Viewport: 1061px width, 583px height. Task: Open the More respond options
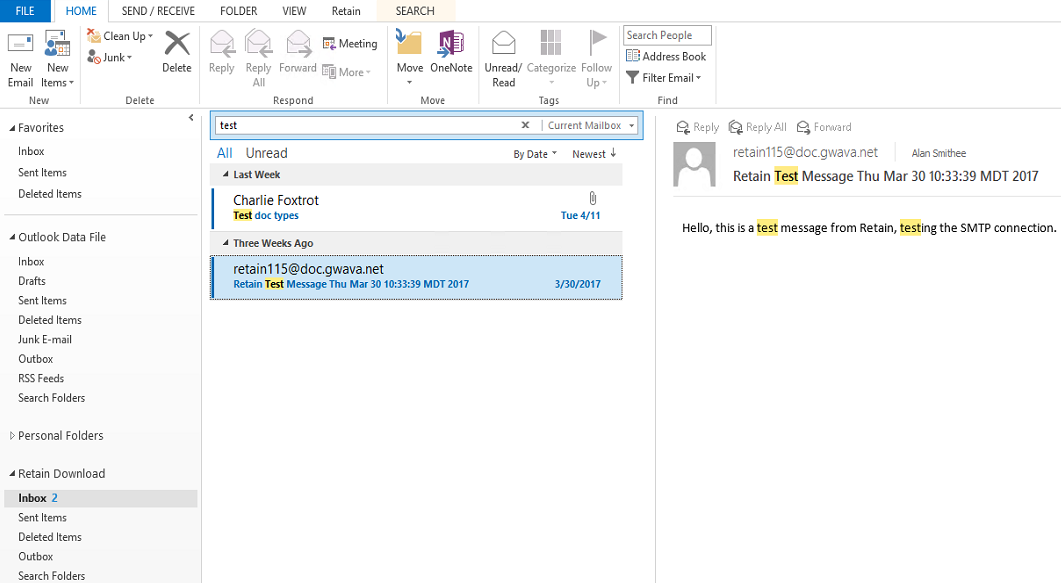tap(346, 72)
